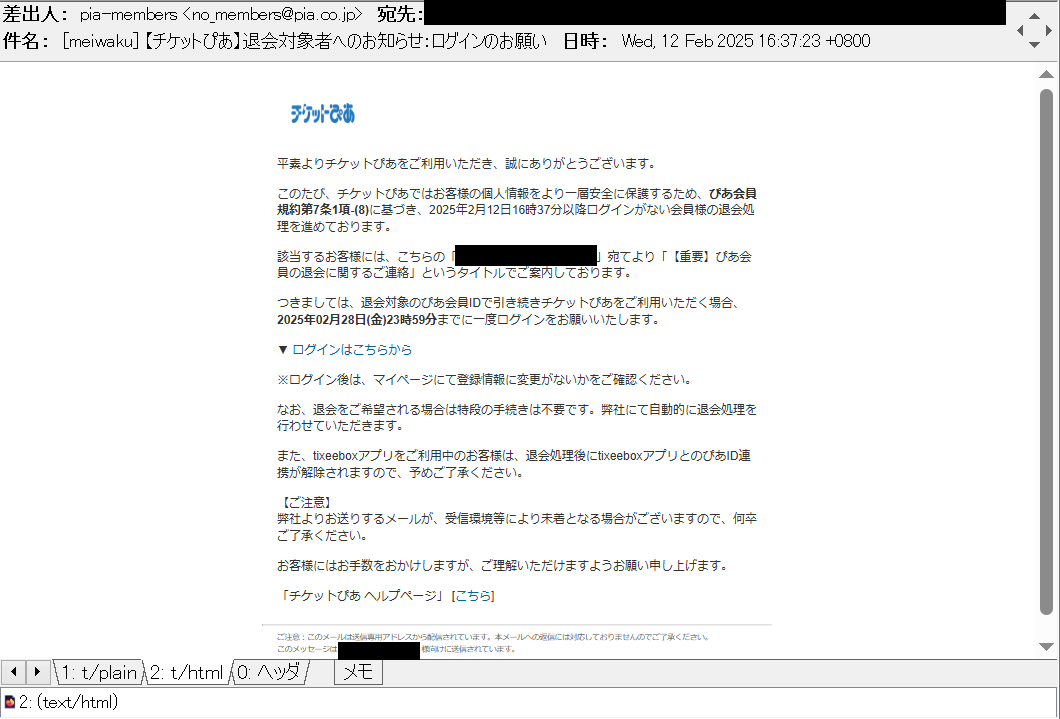Click the tixeebox アプリ paragraph
Screen dimensions: 1060x719
(514, 464)
